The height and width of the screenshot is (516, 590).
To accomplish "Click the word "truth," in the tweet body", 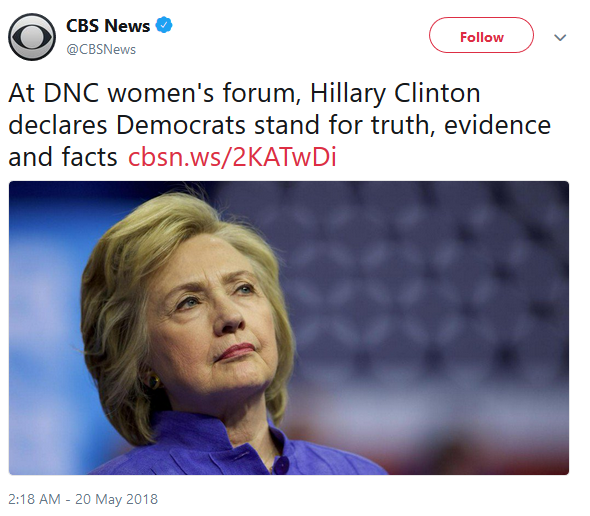I will [x=403, y=125].
